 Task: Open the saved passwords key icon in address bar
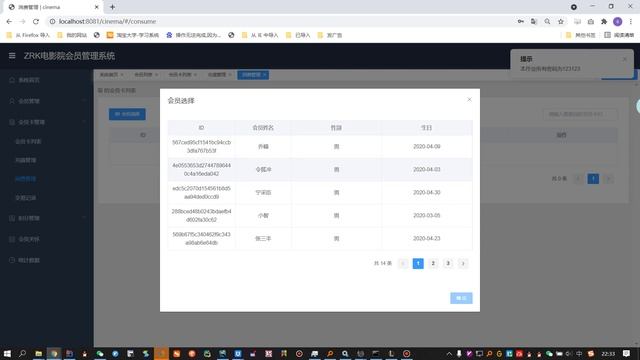tap(520, 22)
